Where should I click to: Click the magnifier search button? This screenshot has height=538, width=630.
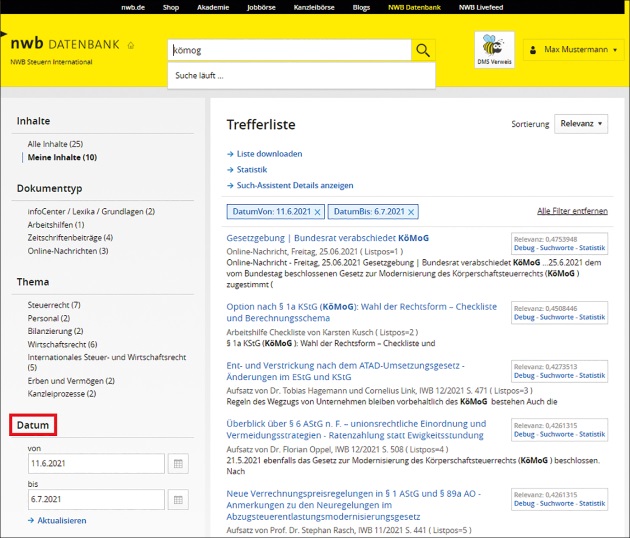click(x=424, y=51)
